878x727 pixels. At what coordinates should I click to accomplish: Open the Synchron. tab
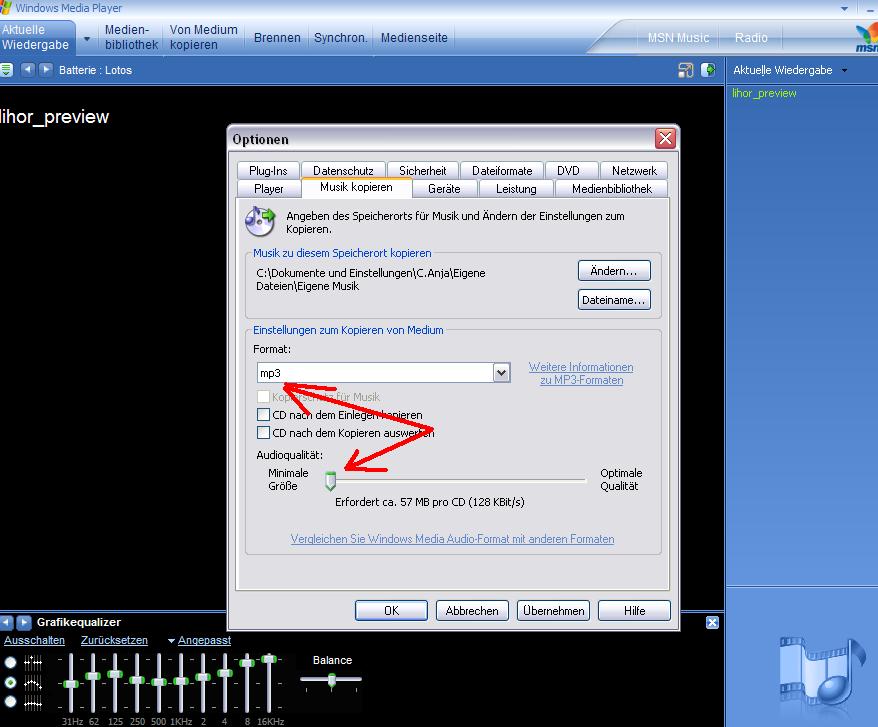340,38
